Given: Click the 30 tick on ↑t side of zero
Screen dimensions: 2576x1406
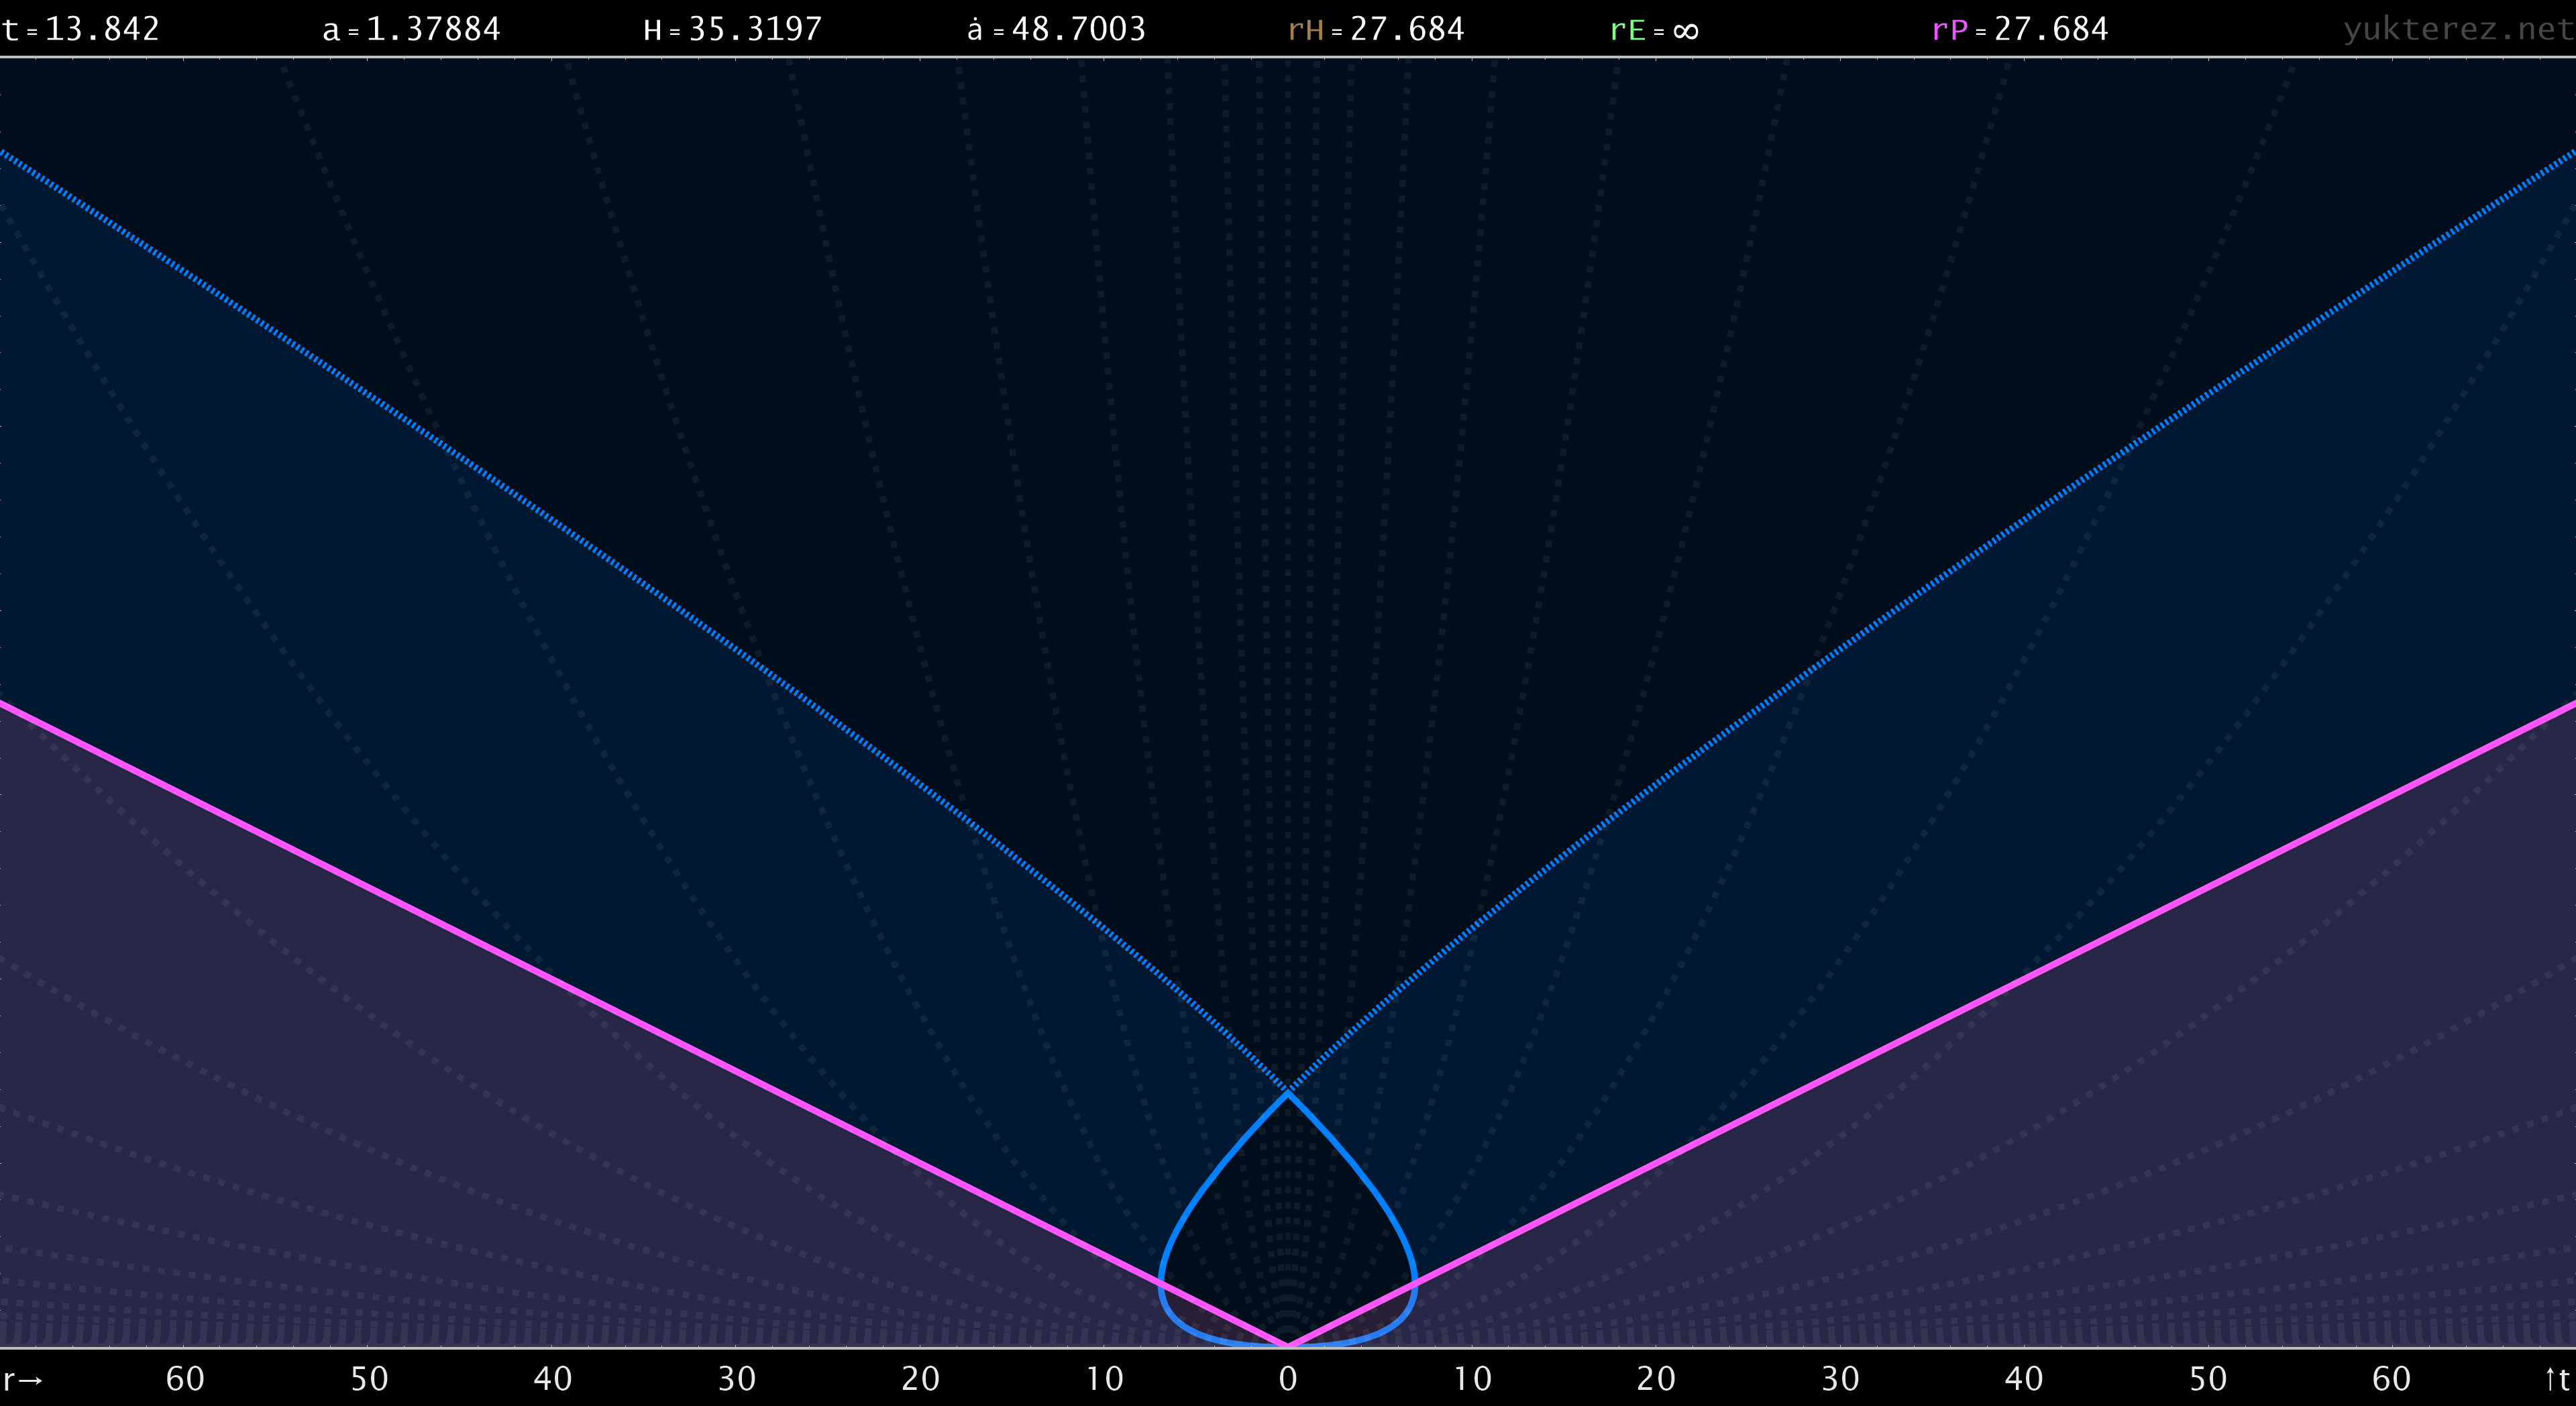Looking at the screenshot, I should point(1840,1379).
